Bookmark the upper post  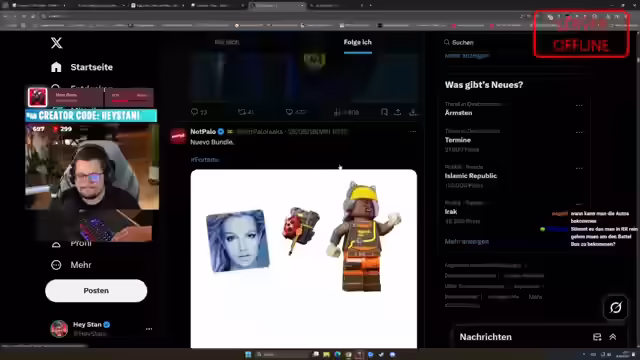click(384, 111)
